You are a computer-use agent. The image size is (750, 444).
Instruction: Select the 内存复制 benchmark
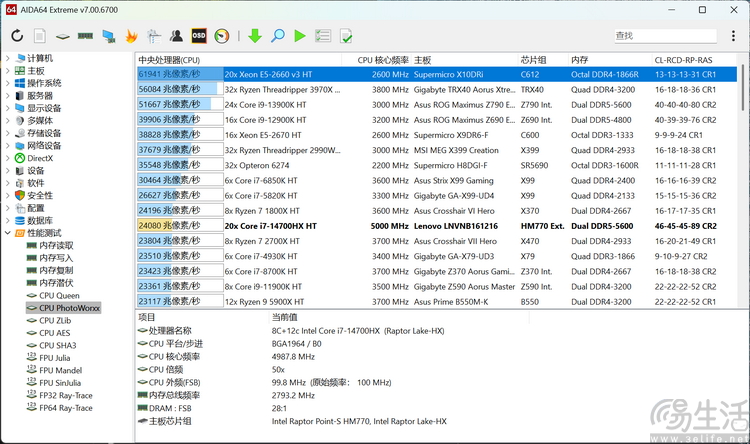tap(56, 270)
